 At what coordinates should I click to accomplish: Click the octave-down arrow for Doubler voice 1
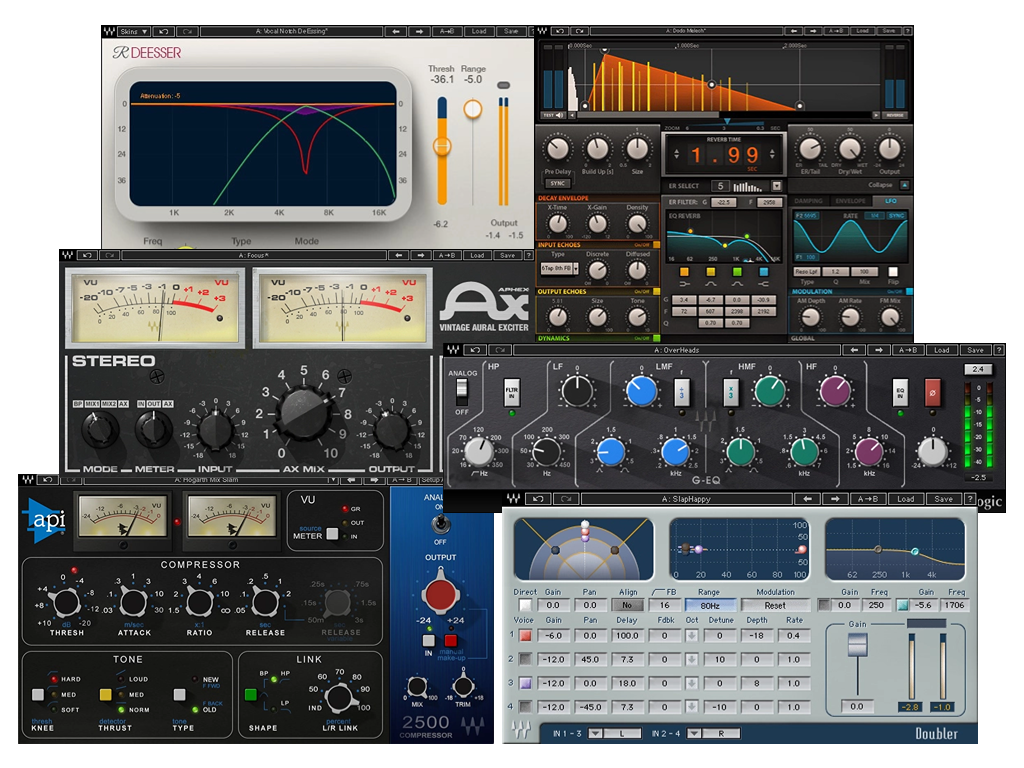tap(692, 635)
